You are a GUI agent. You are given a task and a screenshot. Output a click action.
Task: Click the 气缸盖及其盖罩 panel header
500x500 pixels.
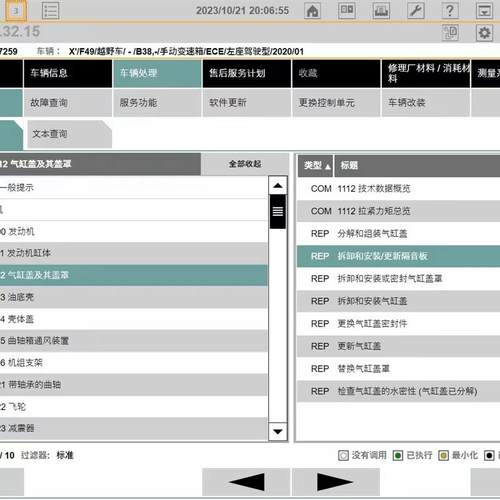click(x=100, y=164)
